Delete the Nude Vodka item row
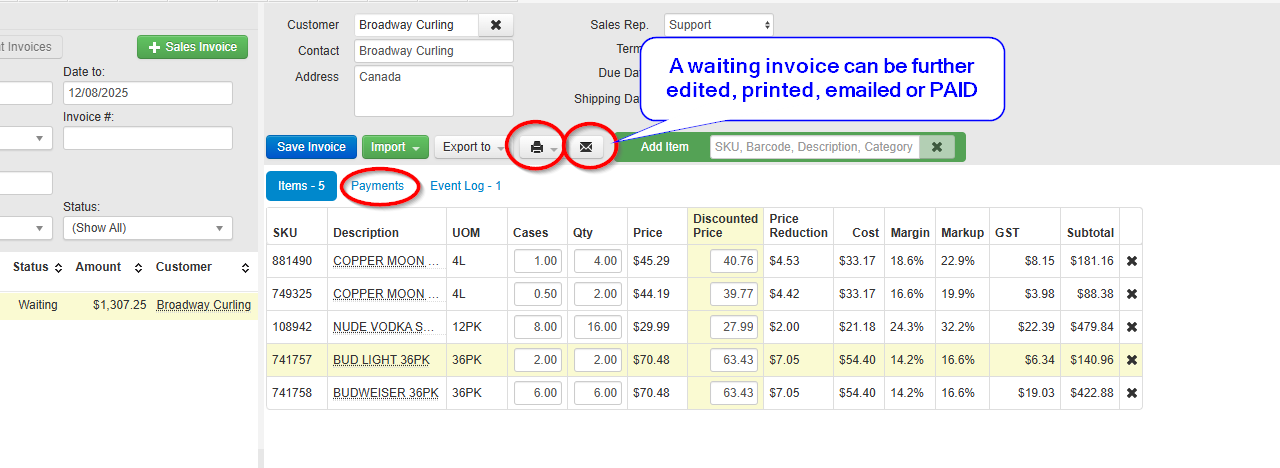 1132,327
